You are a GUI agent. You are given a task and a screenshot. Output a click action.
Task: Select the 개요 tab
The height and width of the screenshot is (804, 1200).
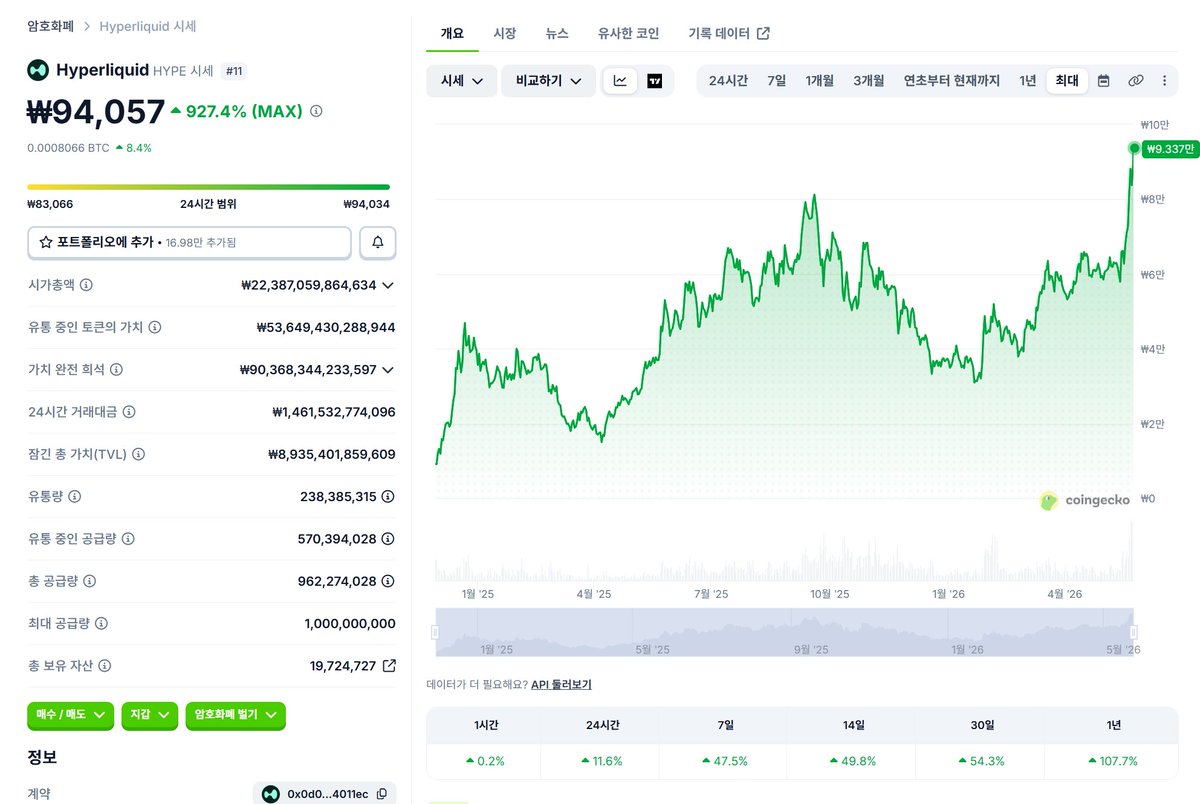click(x=452, y=33)
